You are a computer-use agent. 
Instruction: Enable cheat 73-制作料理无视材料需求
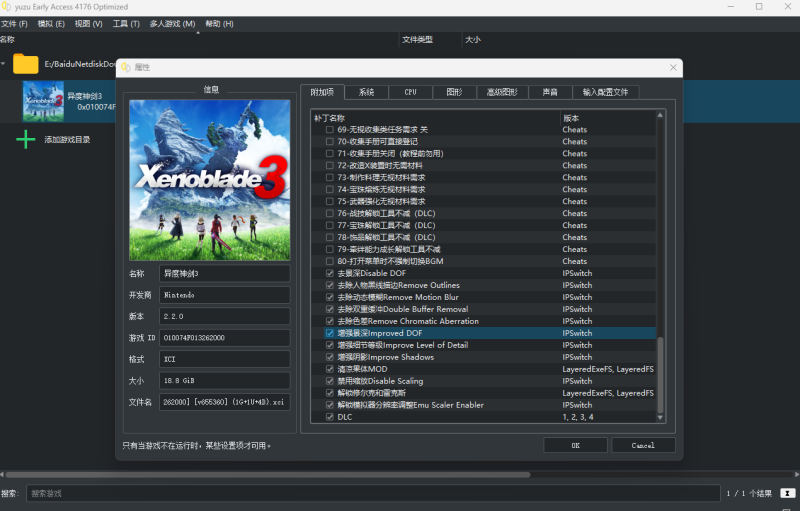point(330,177)
